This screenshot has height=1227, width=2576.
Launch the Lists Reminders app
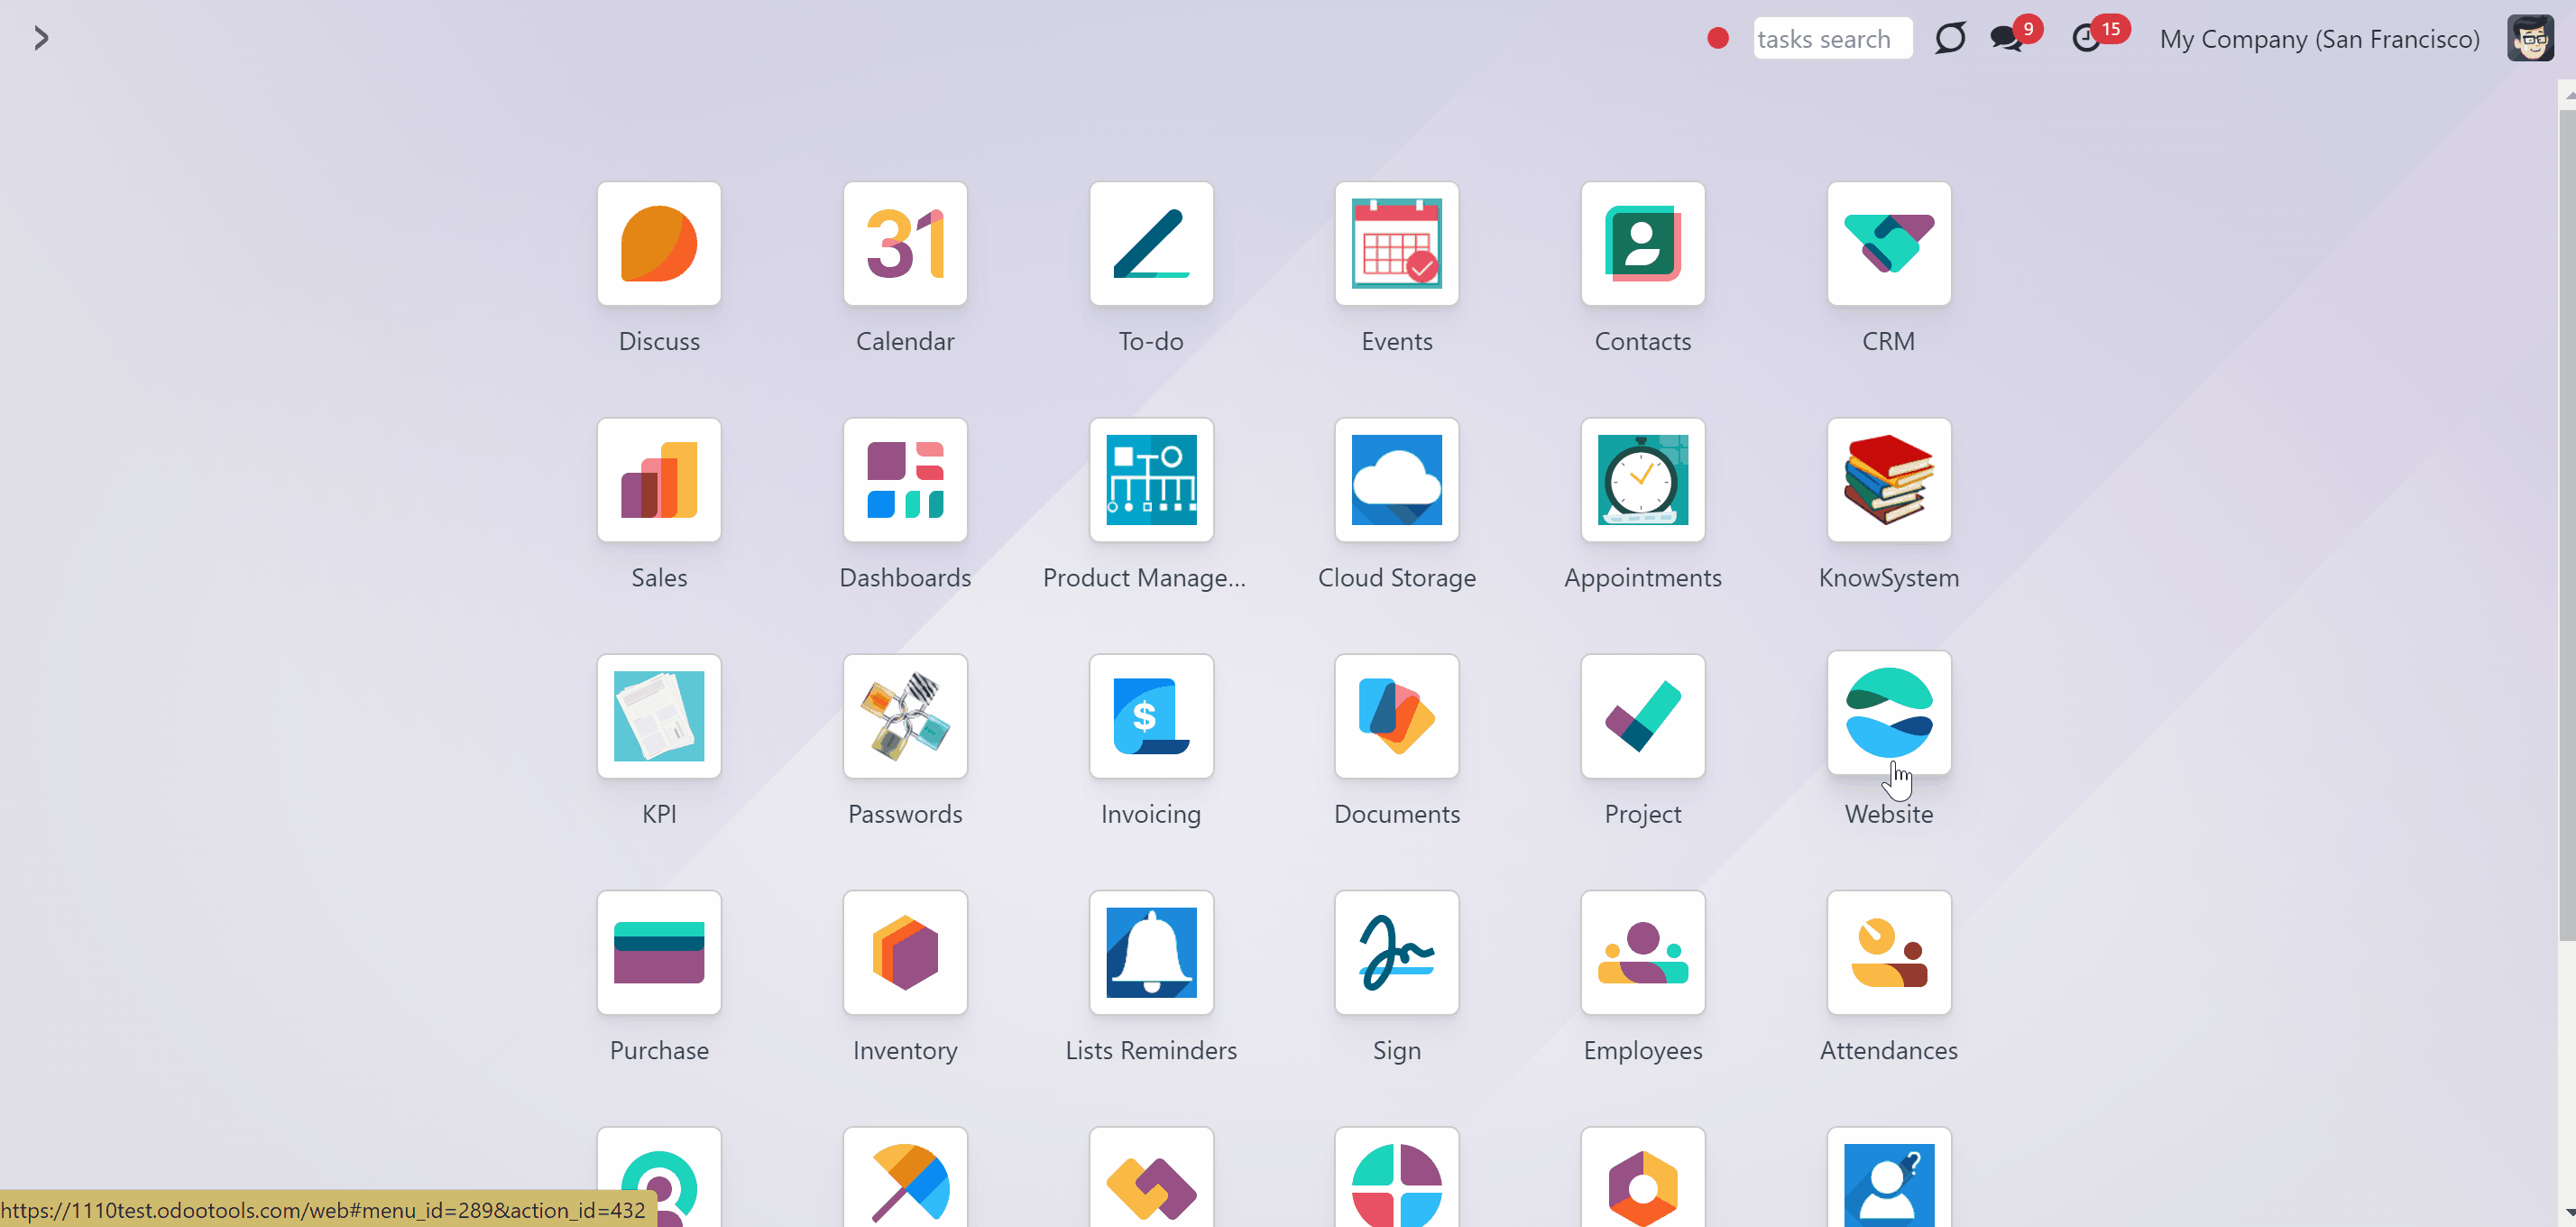pos(1151,952)
